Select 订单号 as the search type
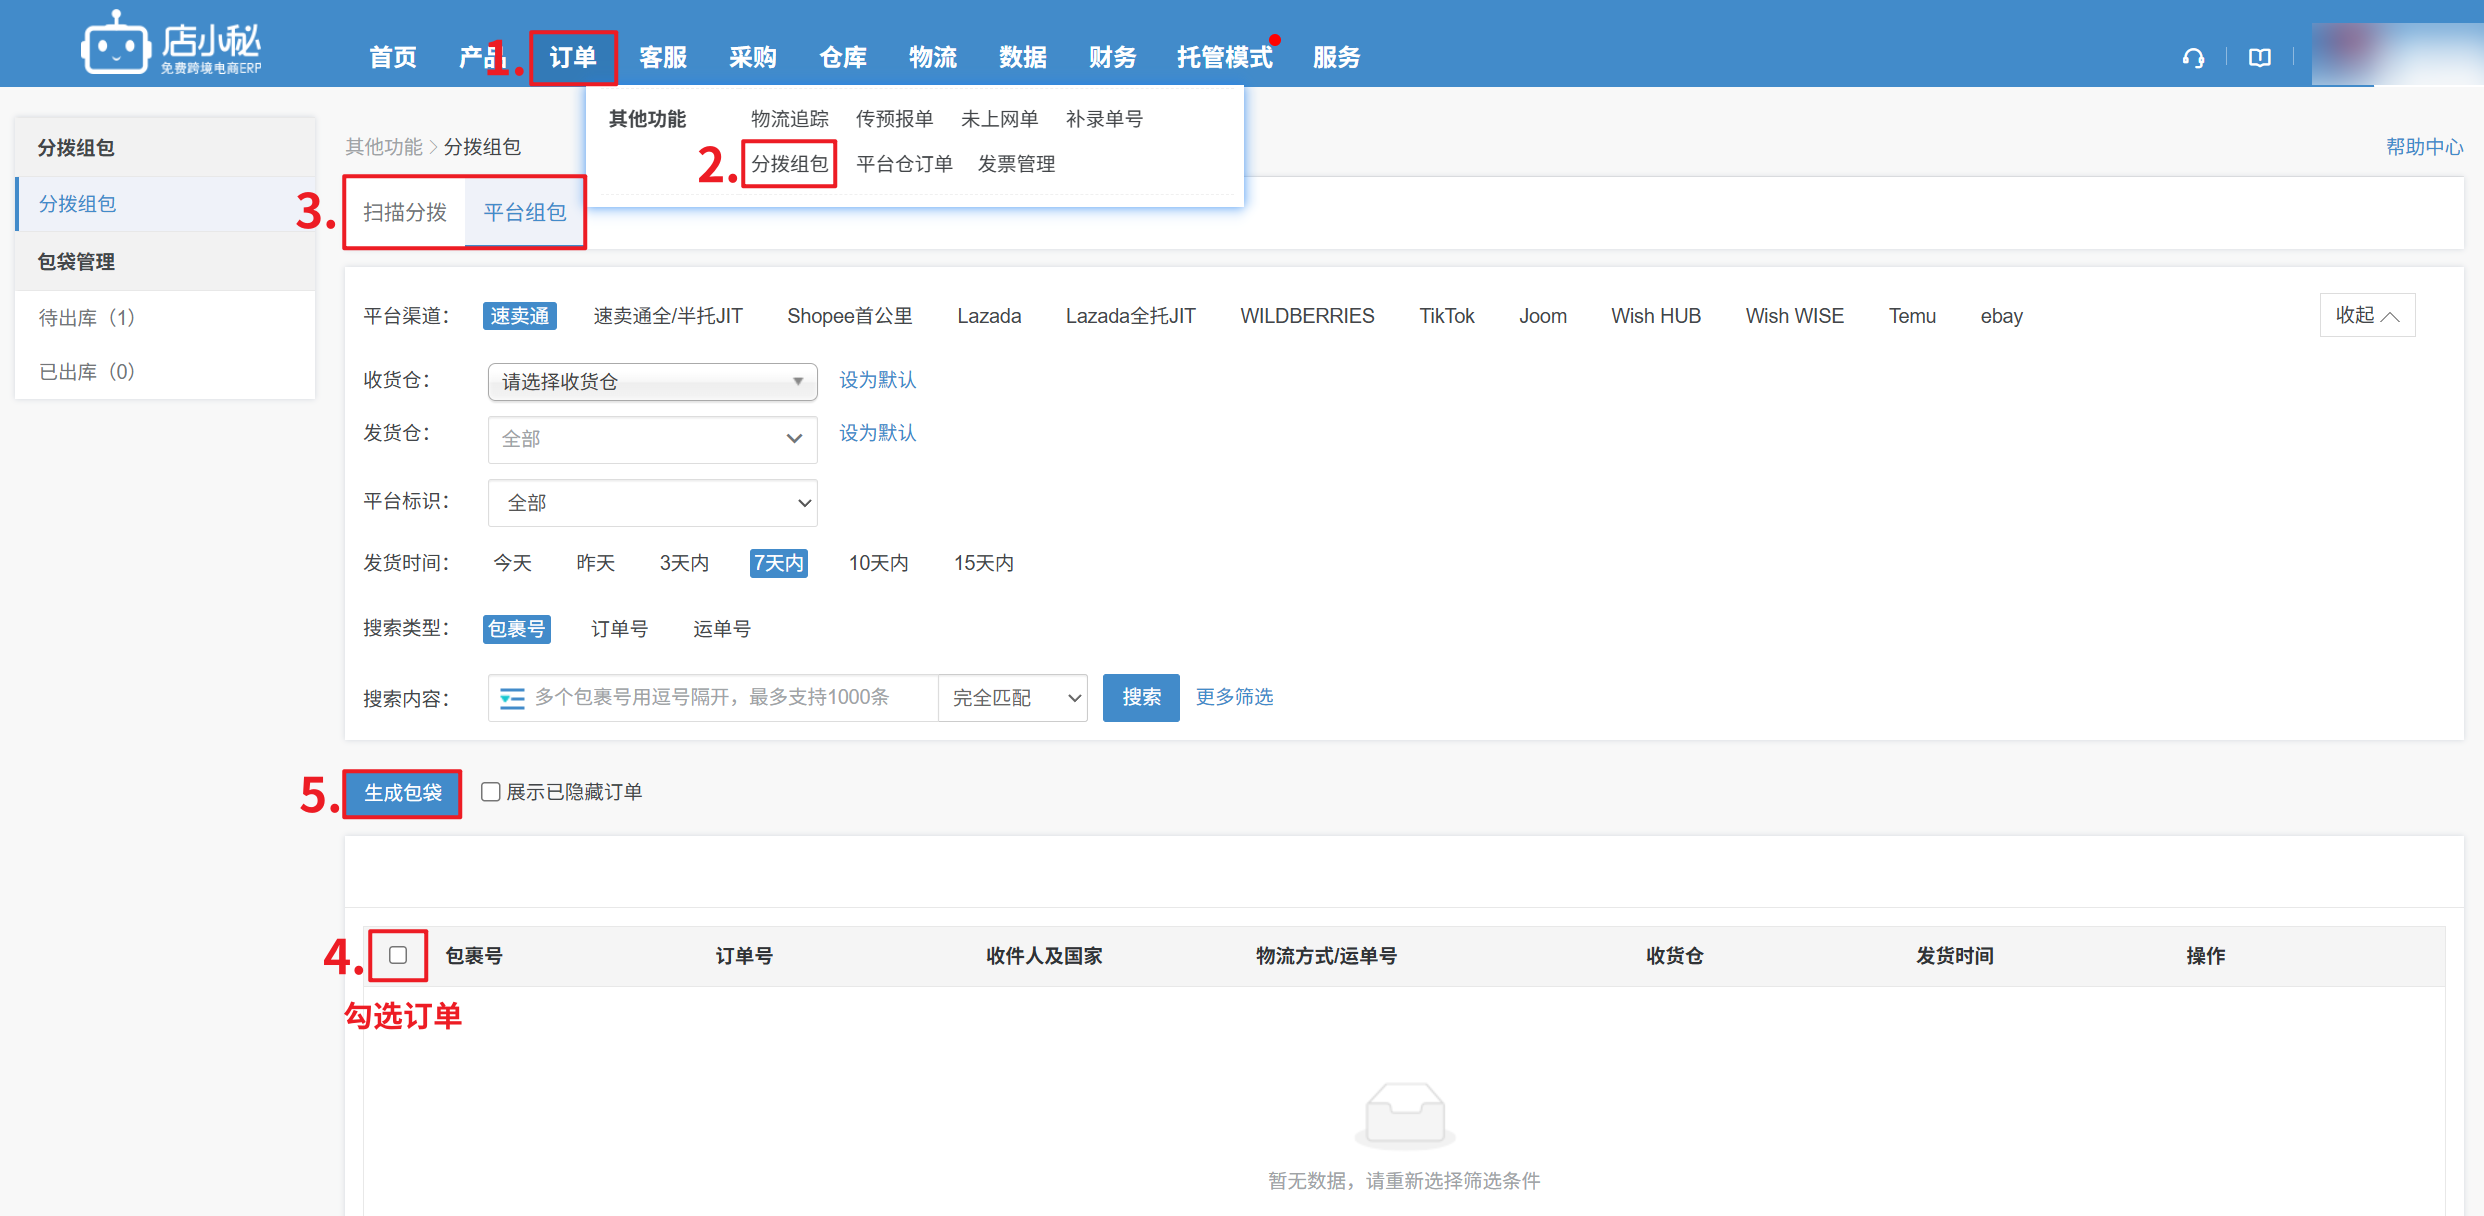 [619, 629]
